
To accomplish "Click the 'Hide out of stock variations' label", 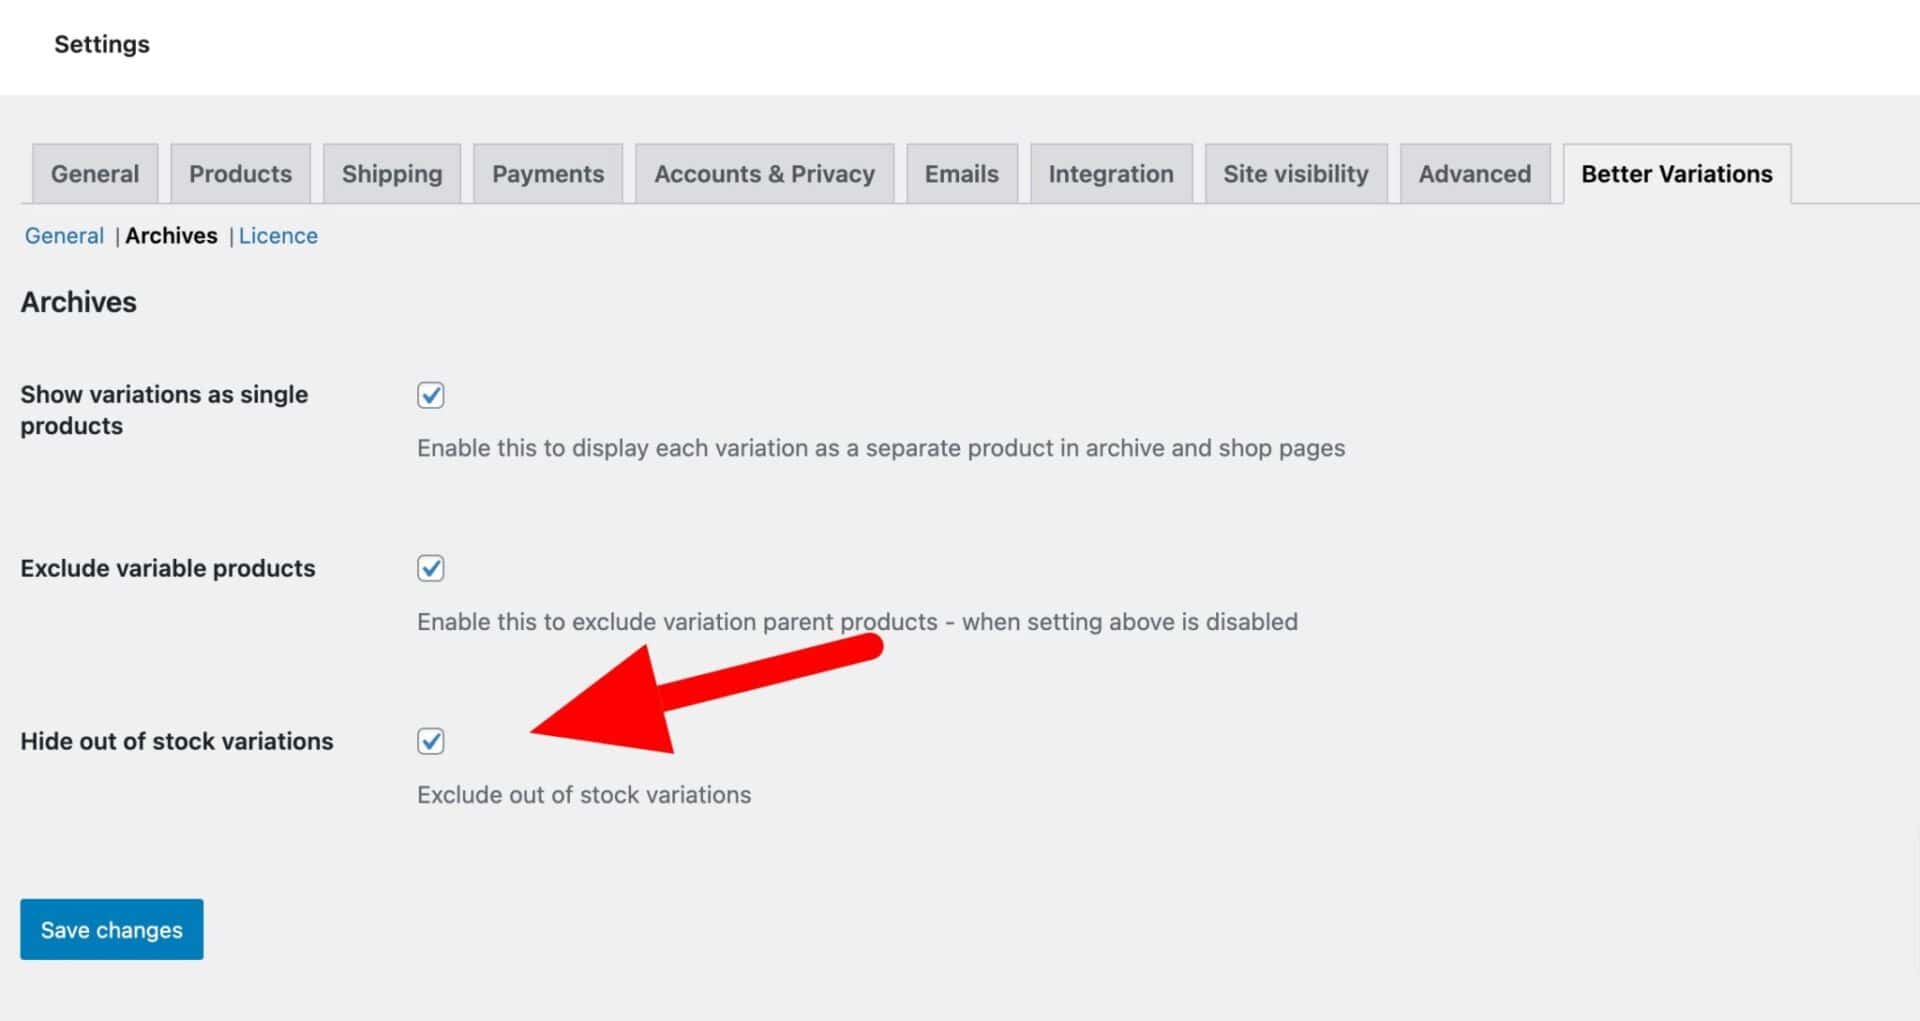I will (177, 741).
